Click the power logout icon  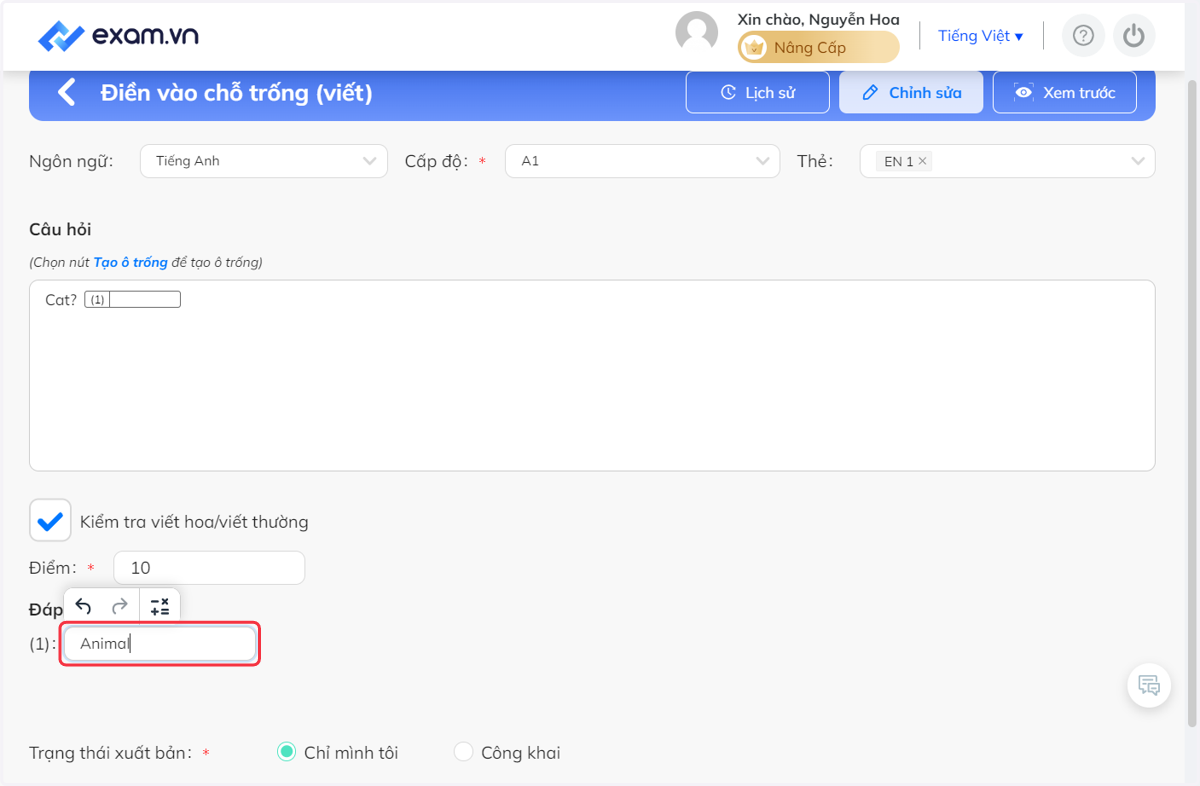point(1133,36)
